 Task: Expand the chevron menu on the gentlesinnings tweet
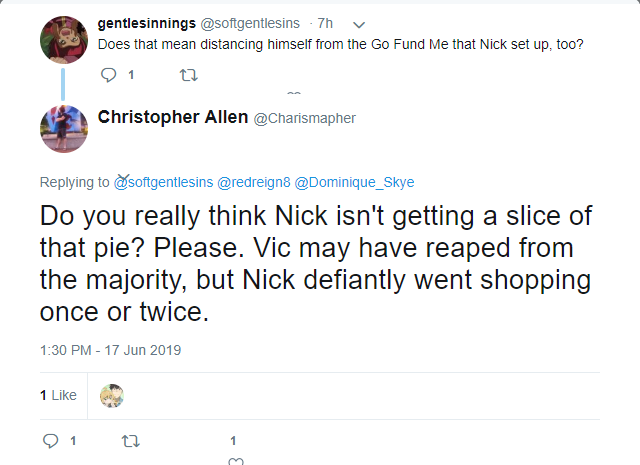click(358, 25)
